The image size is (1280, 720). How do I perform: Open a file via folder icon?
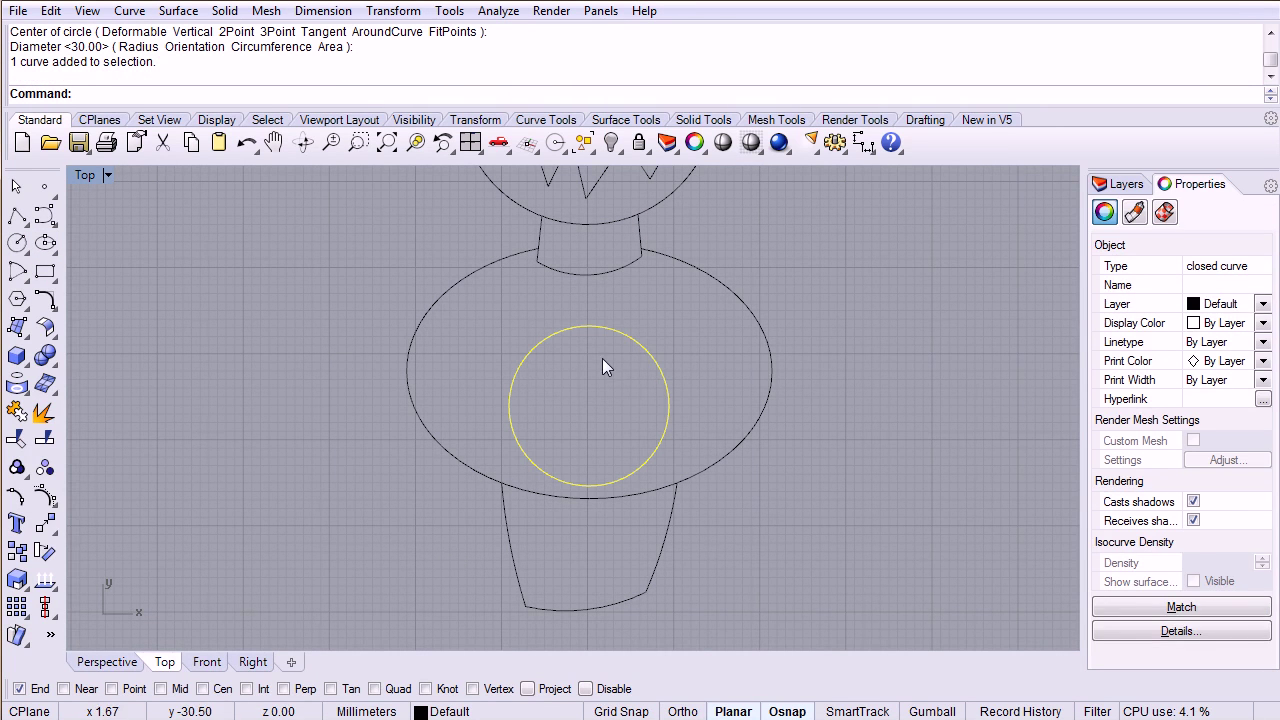(x=50, y=143)
